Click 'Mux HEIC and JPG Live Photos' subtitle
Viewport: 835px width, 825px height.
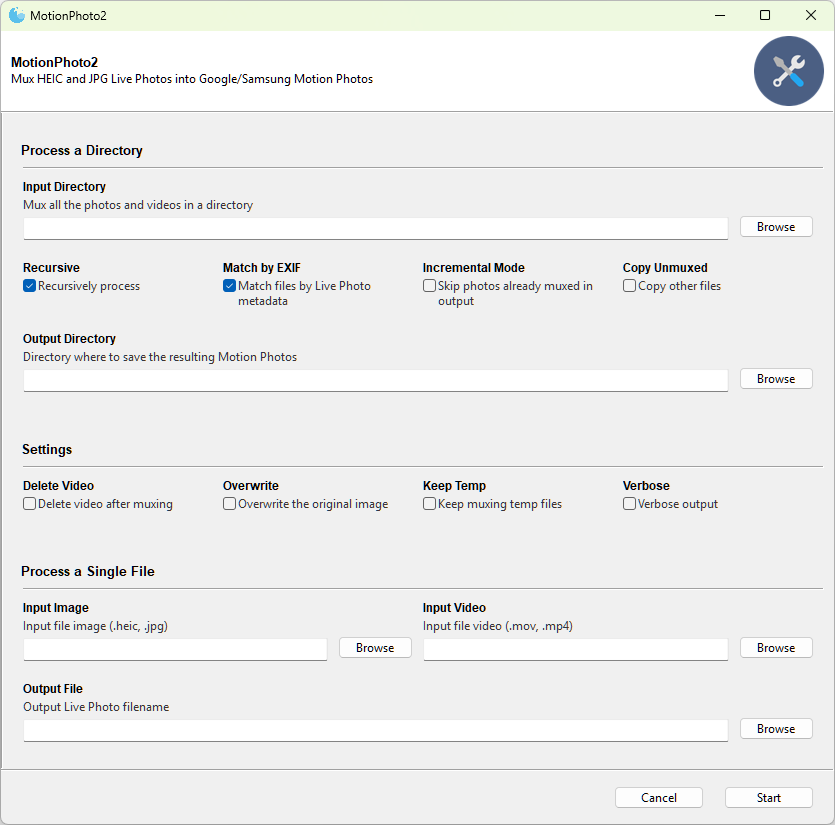192,79
